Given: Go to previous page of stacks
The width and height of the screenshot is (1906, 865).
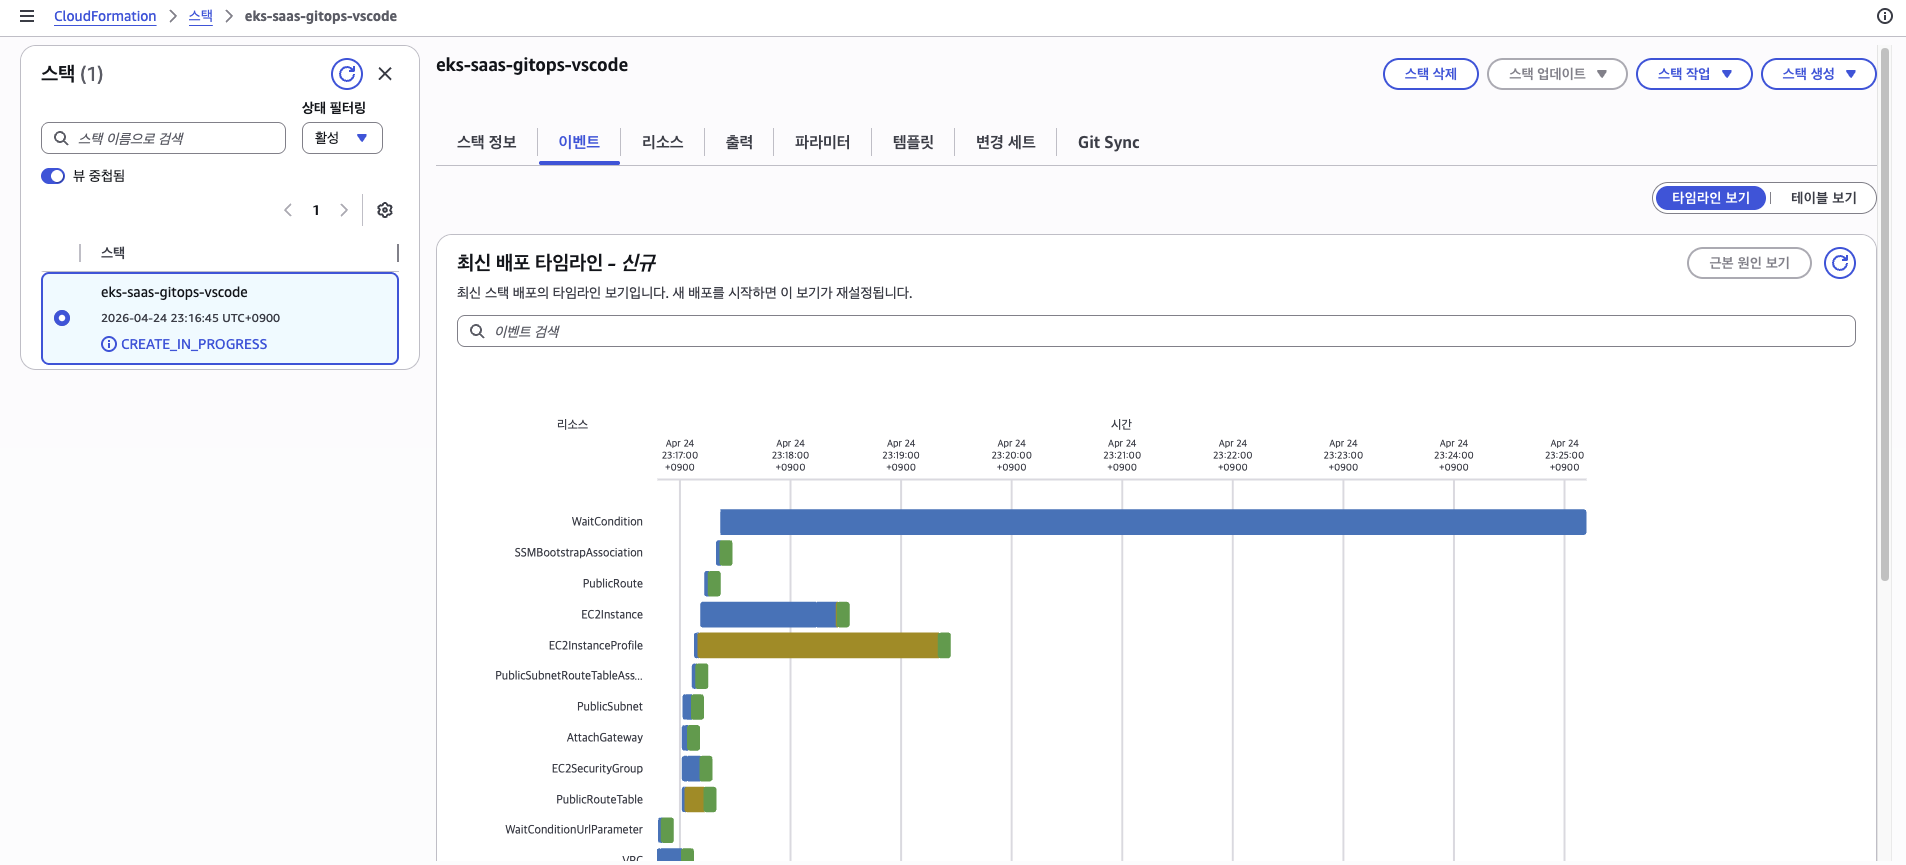Looking at the screenshot, I should [288, 210].
